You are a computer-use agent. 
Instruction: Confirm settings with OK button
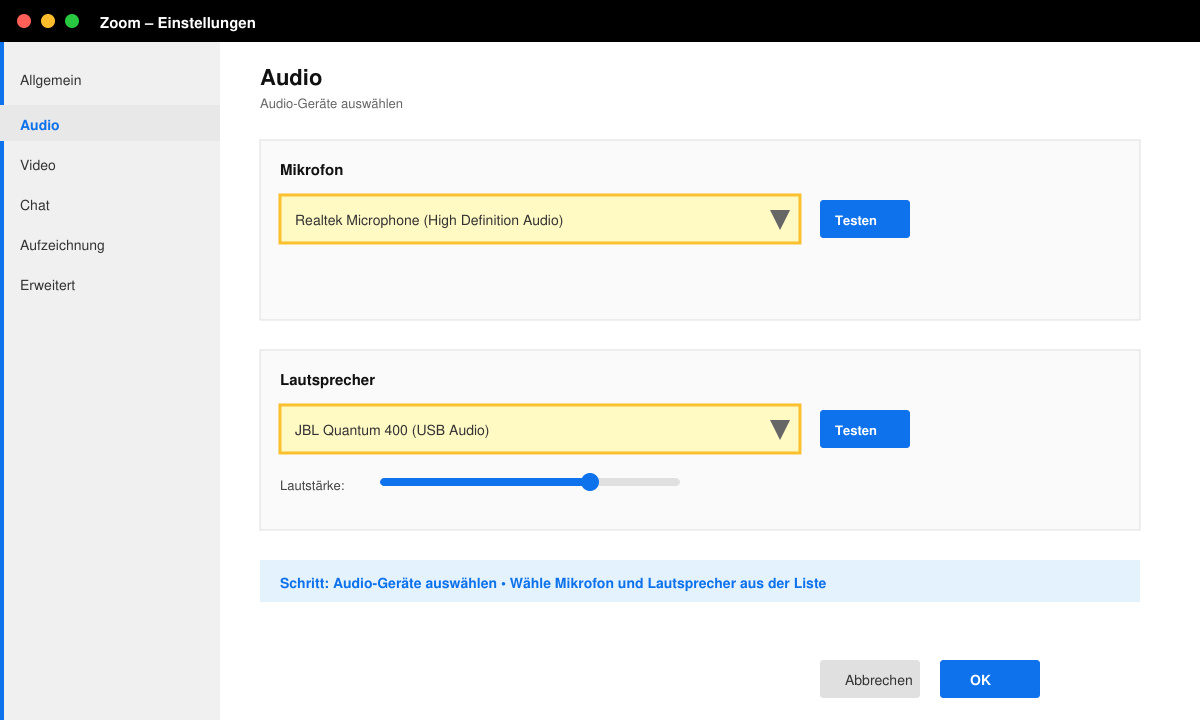(990, 680)
